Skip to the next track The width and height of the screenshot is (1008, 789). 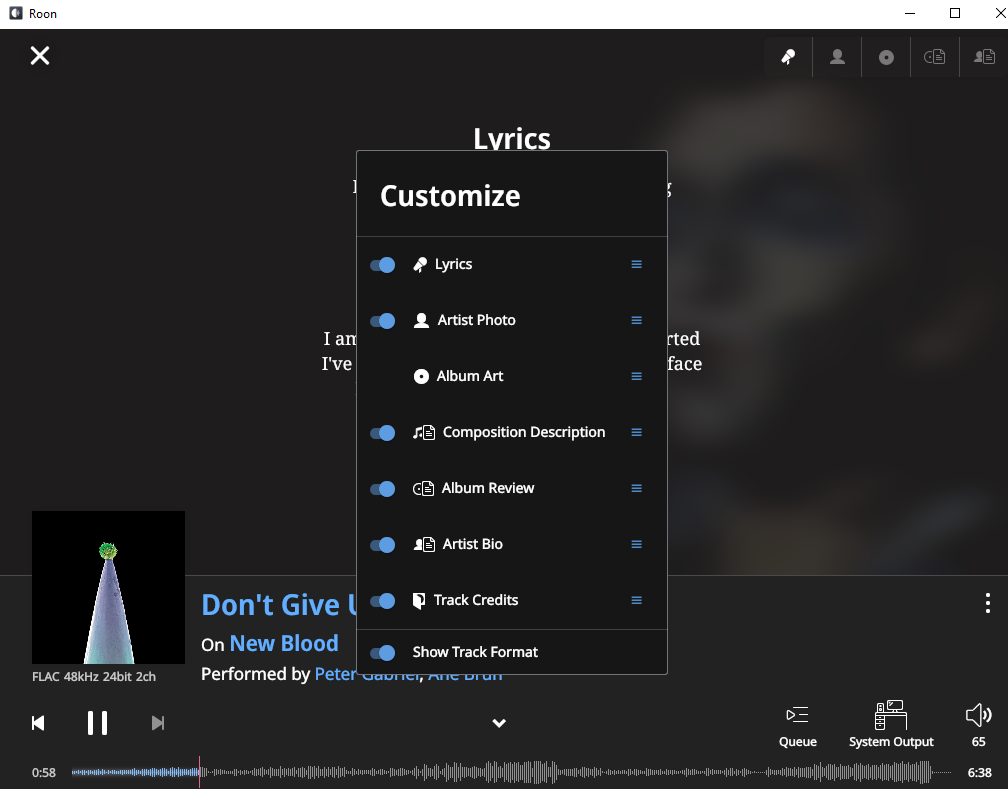click(158, 723)
